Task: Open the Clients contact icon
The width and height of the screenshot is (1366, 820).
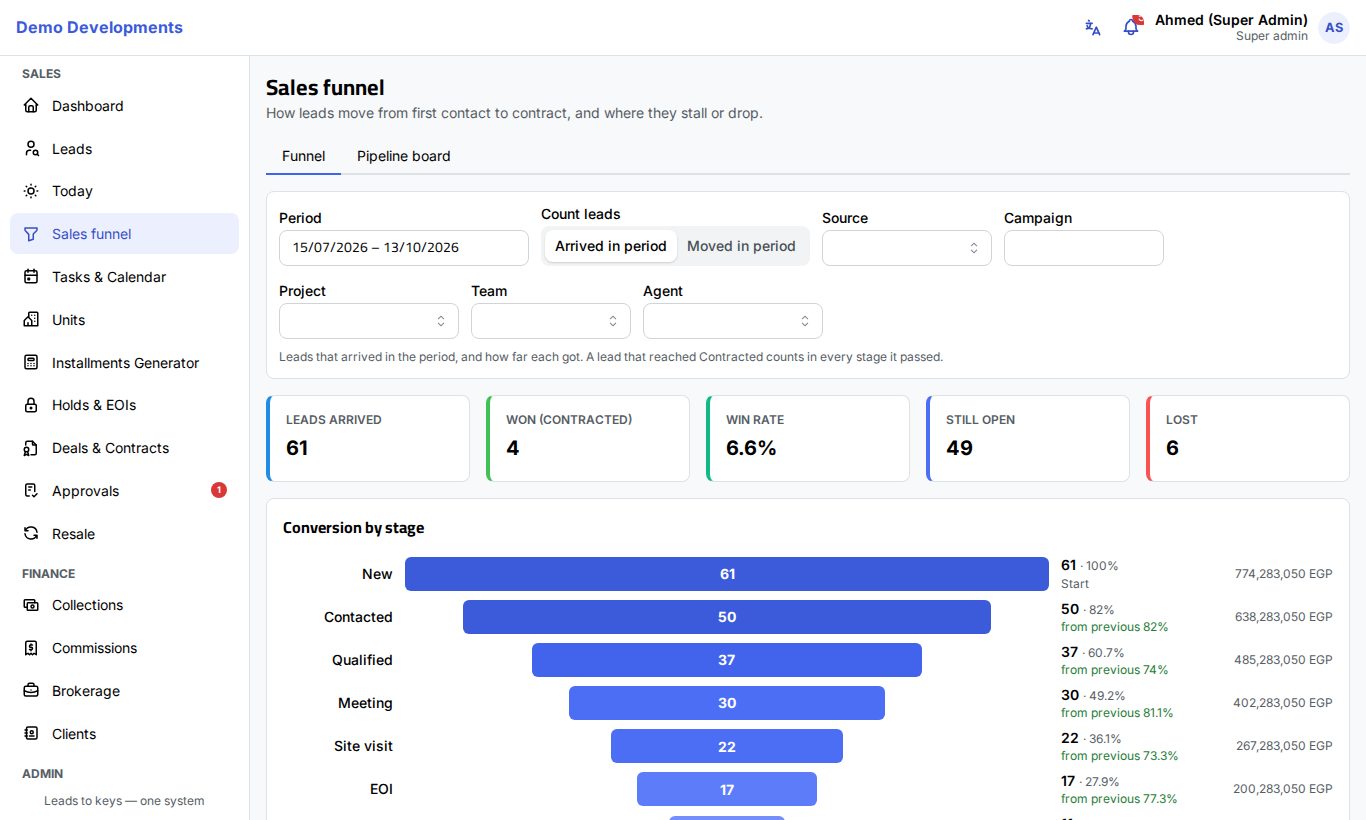Action: [x=31, y=734]
